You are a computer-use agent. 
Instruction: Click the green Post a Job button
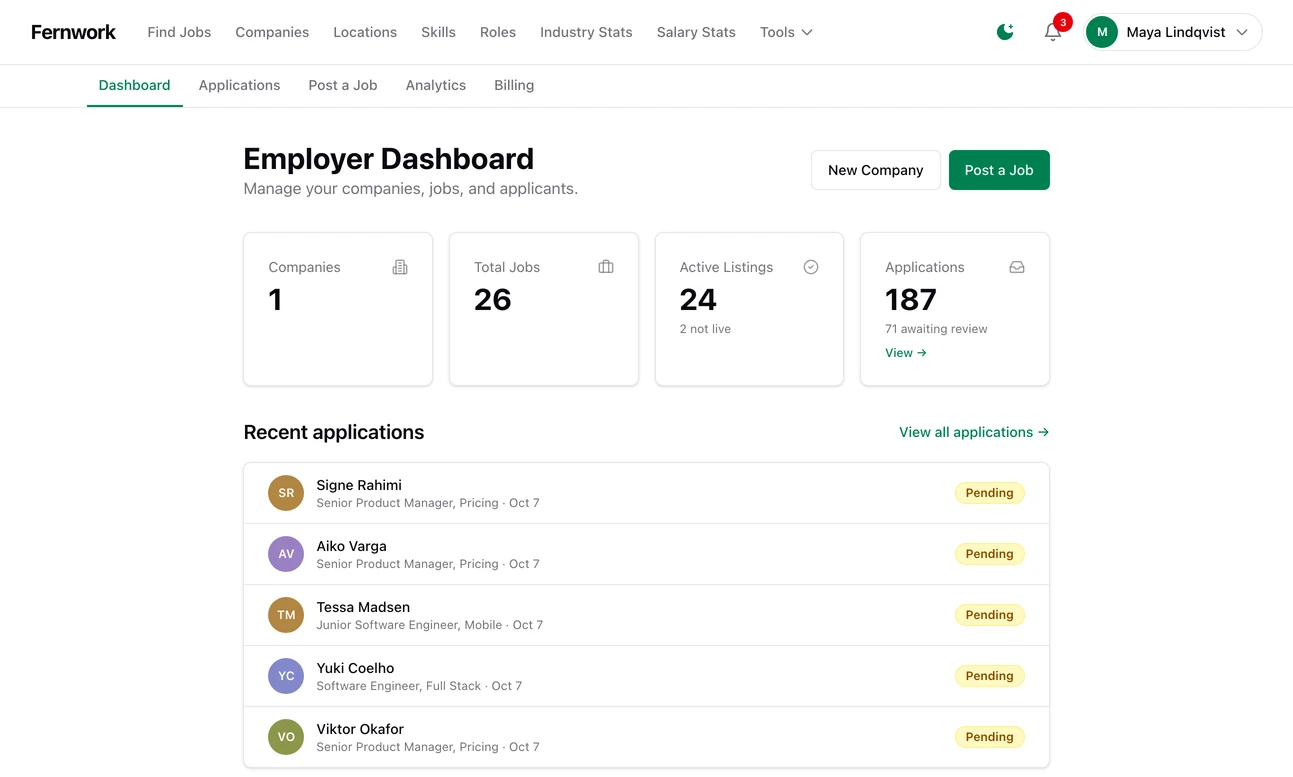[999, 170]
